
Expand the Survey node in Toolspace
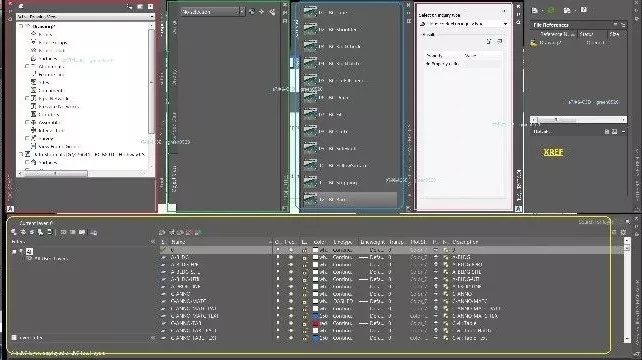tap(27, 138)
